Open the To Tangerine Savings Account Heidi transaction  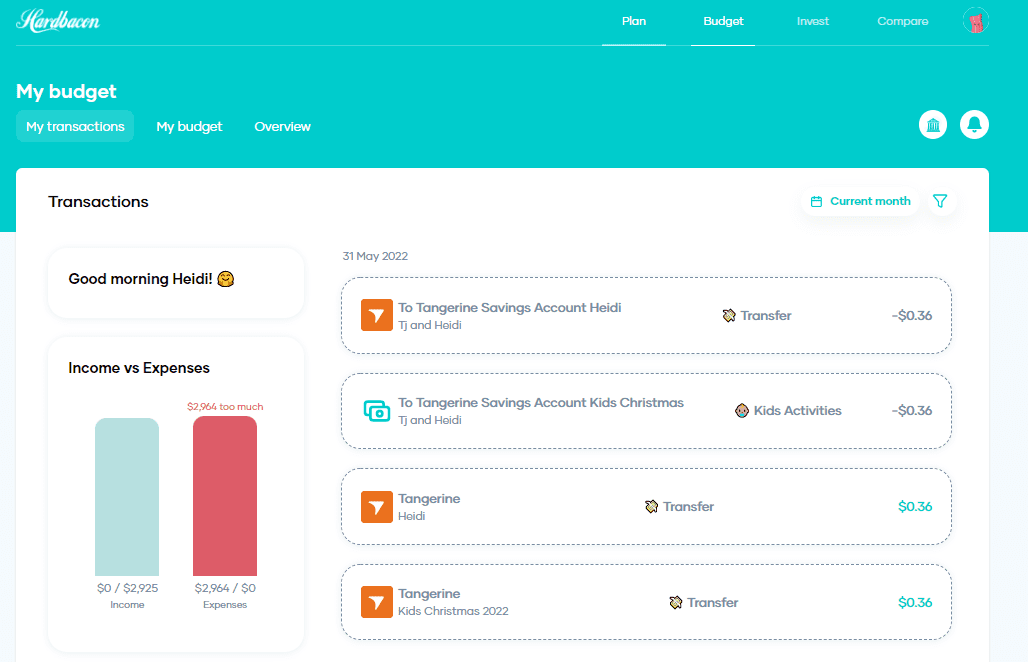[x=646, y=315]
